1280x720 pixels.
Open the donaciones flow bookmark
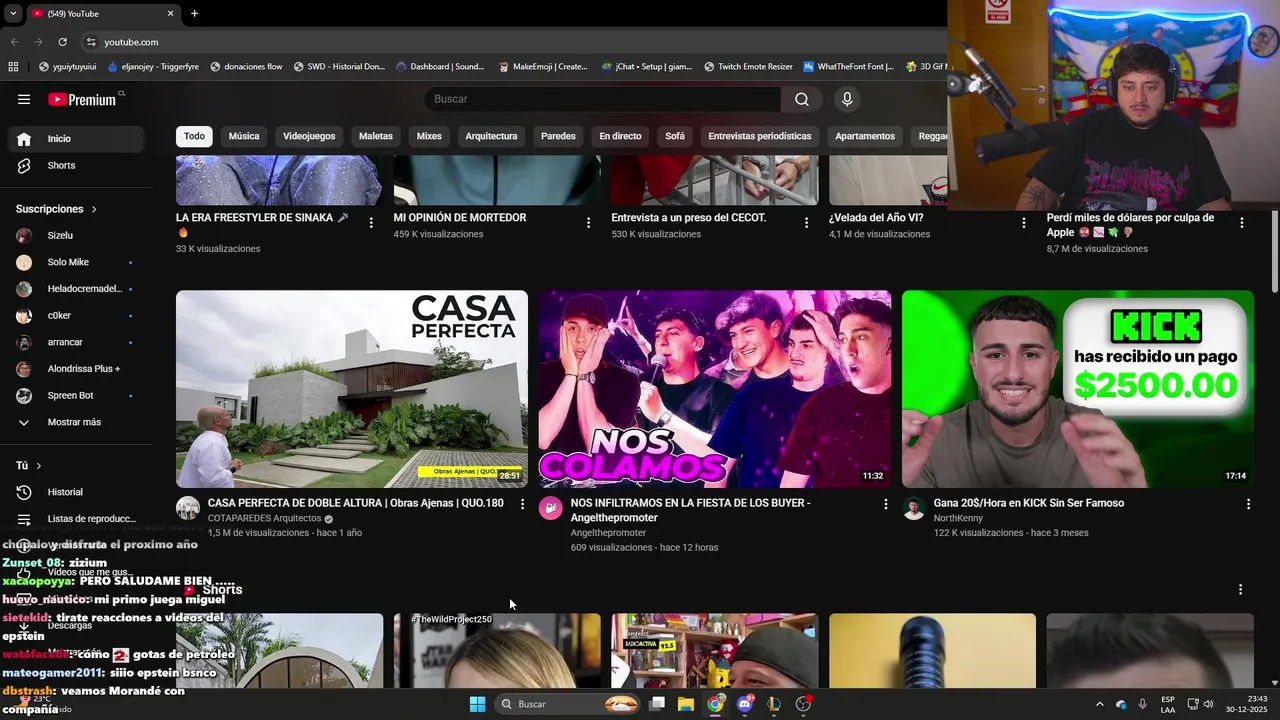pos(245,67)
